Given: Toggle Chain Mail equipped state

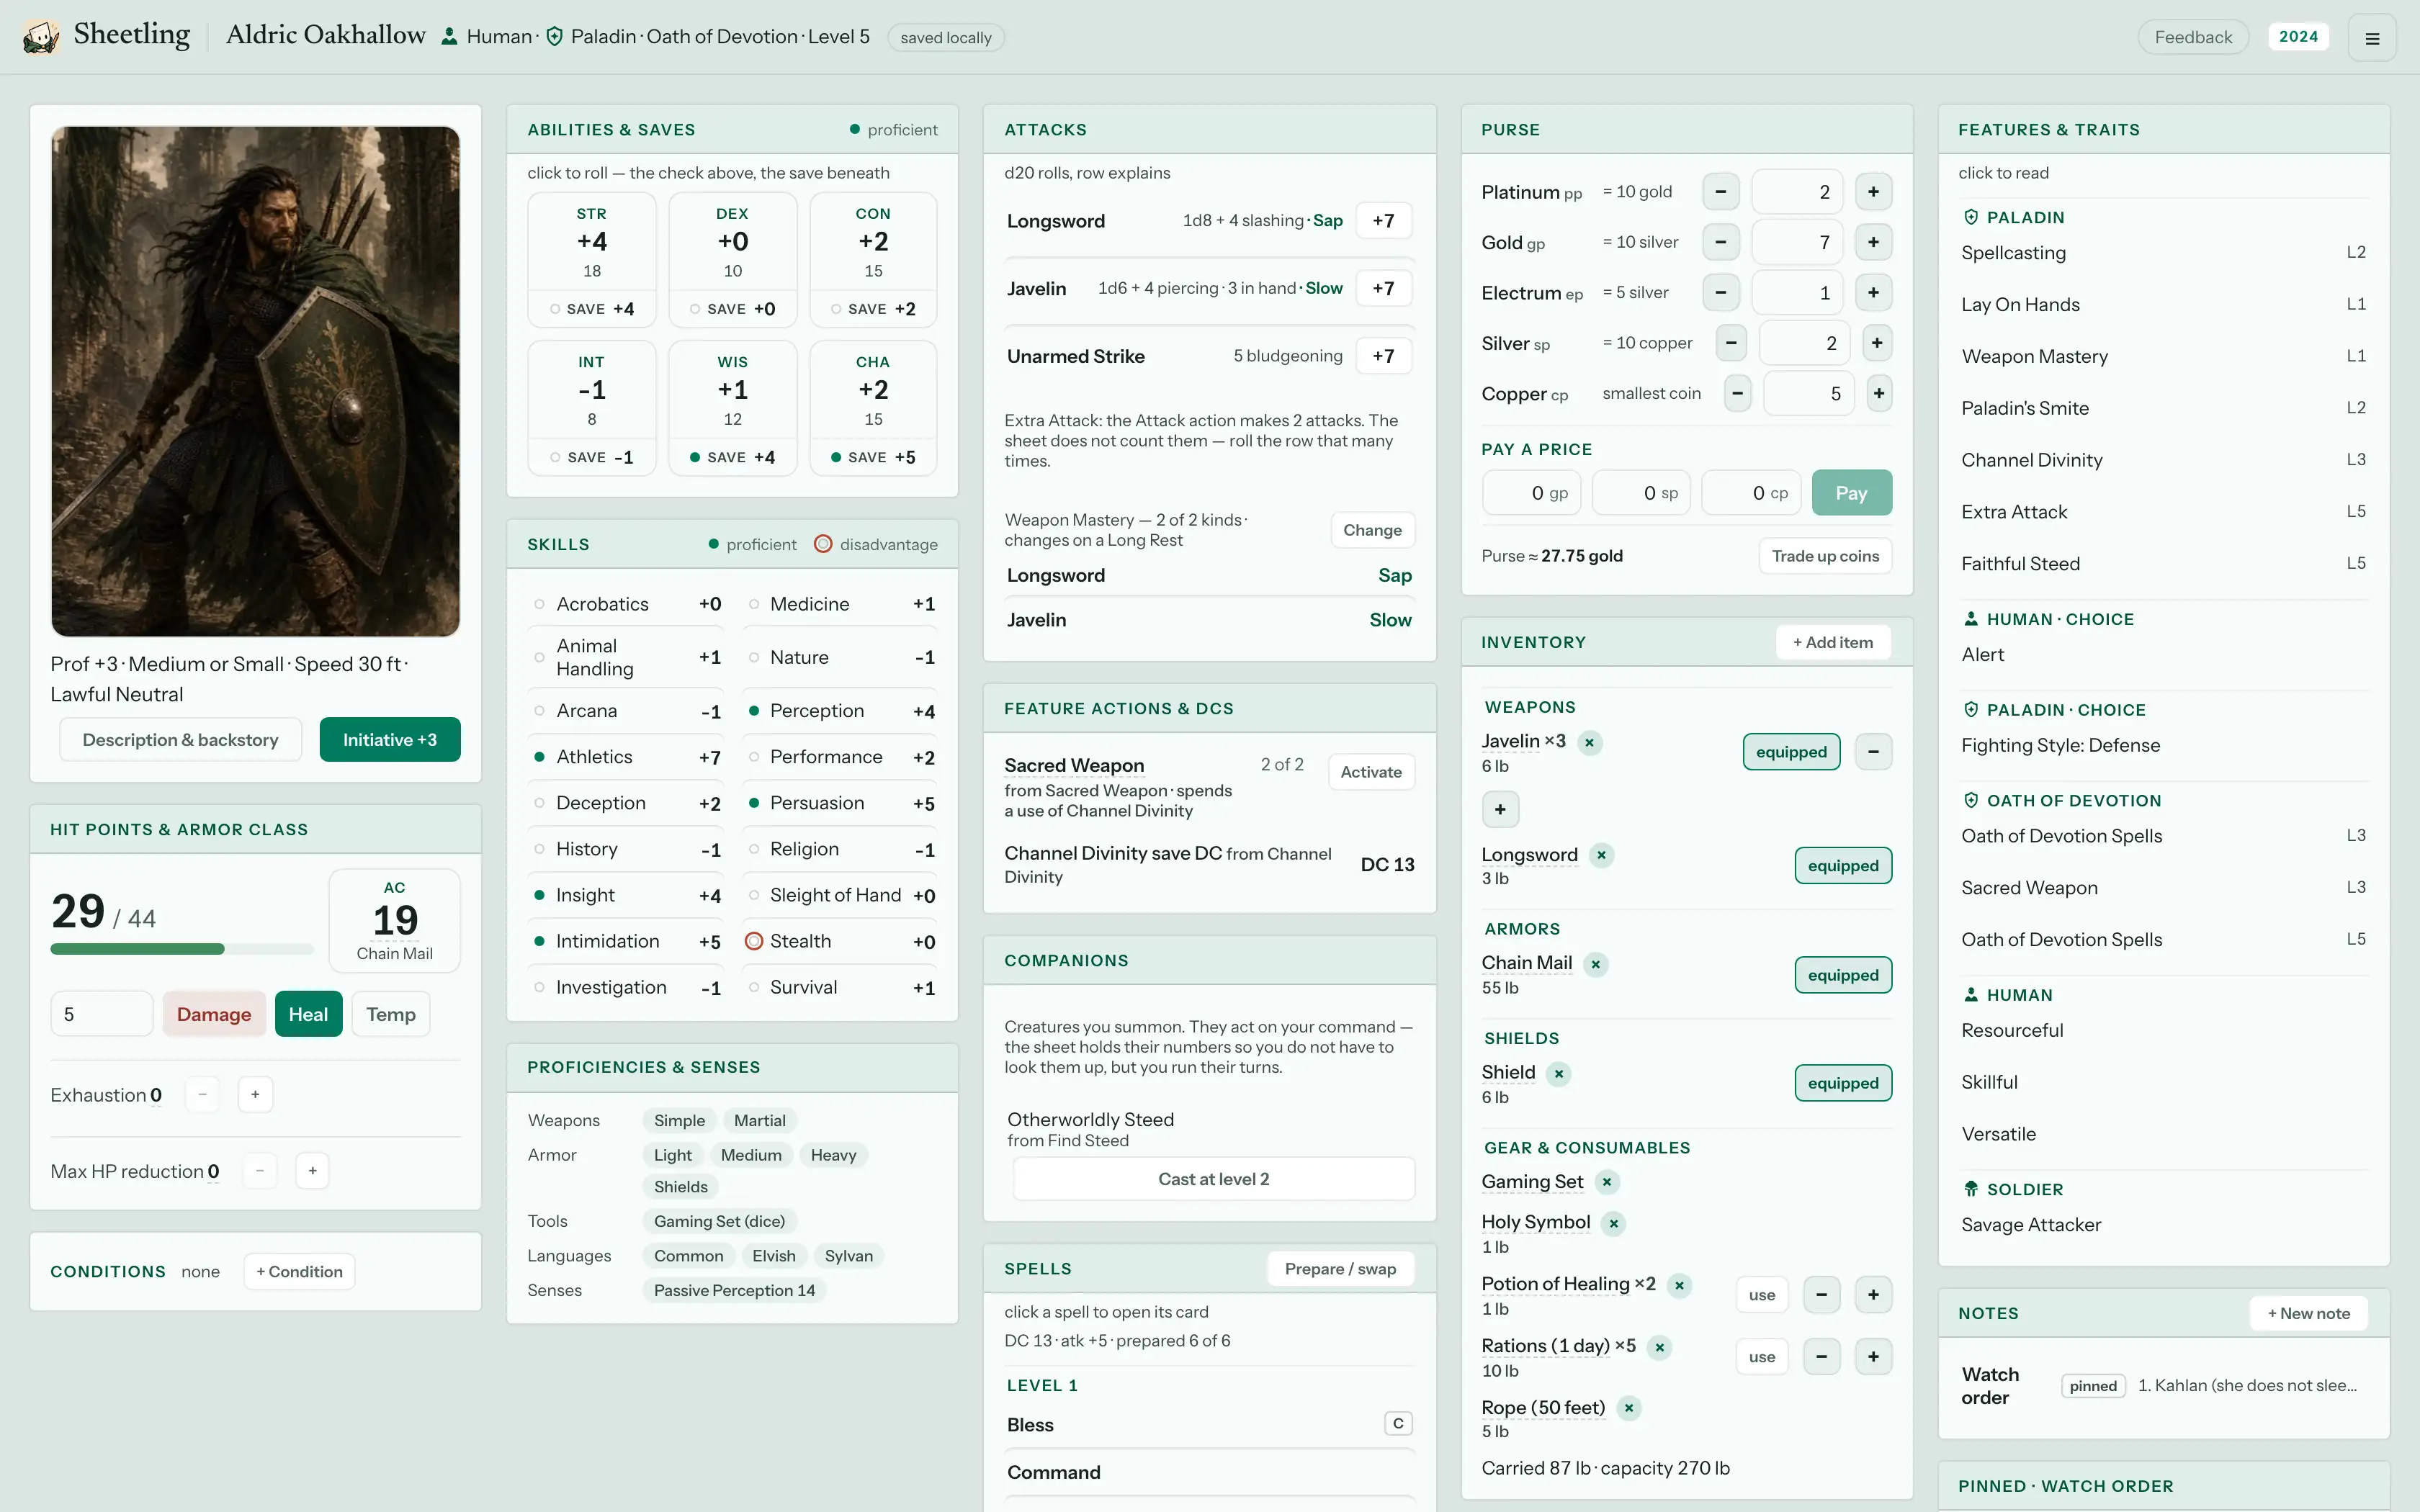Looking at the screenshot, I should [x=1843, y=975].
